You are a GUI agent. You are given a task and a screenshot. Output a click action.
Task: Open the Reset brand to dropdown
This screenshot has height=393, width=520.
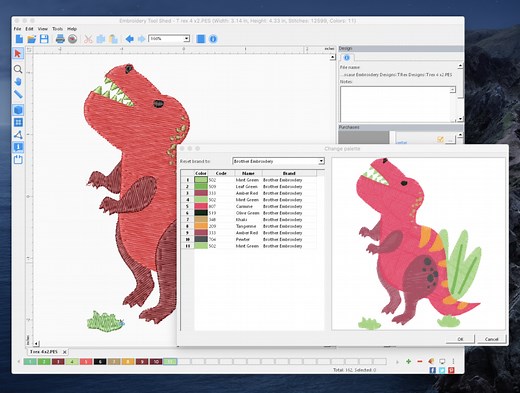pyautogui.click(x=278, y=161)
